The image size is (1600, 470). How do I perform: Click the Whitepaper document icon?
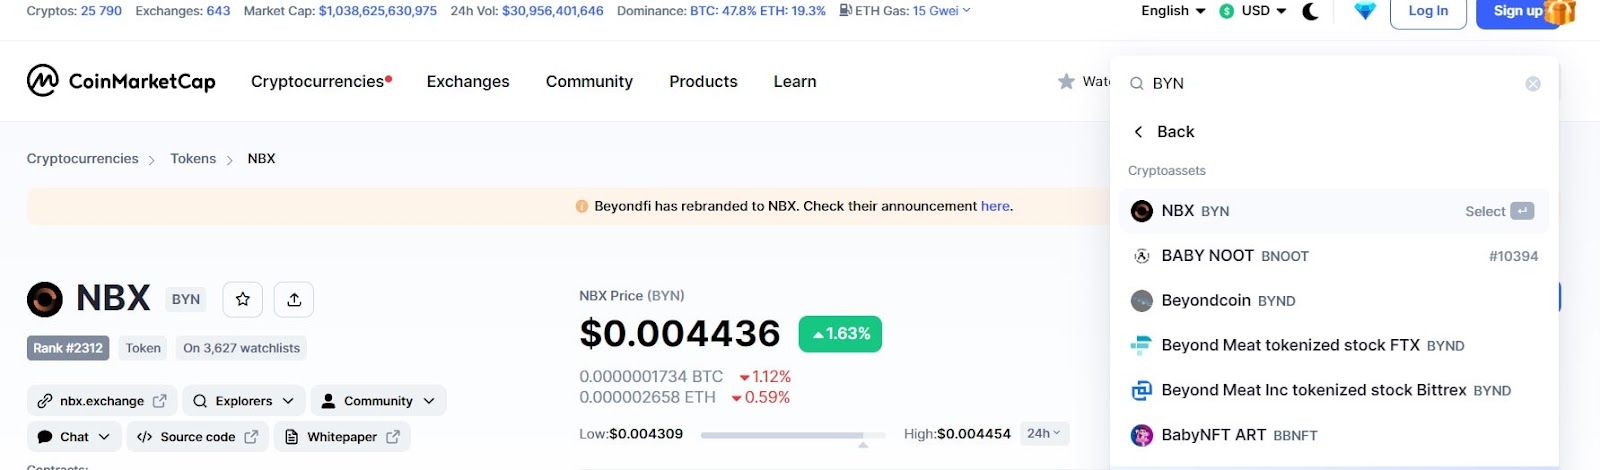point(292,437)
